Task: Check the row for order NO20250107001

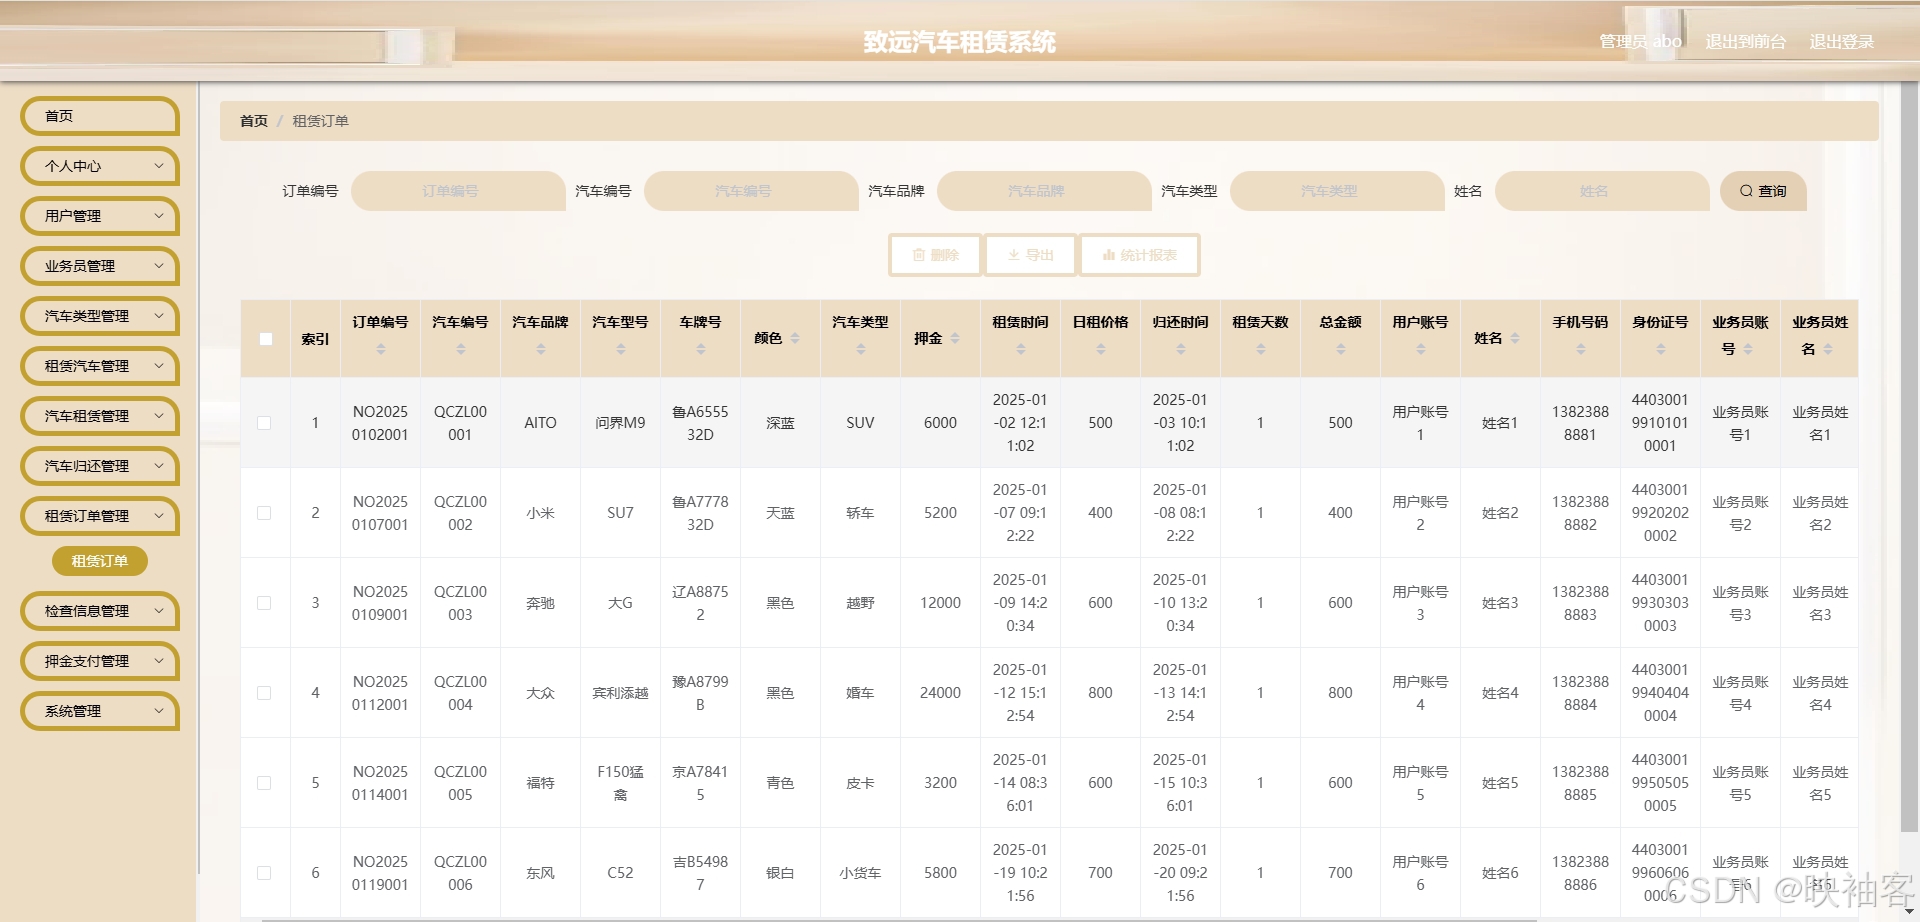Action: pyautogui.click(x=264, y=513)
